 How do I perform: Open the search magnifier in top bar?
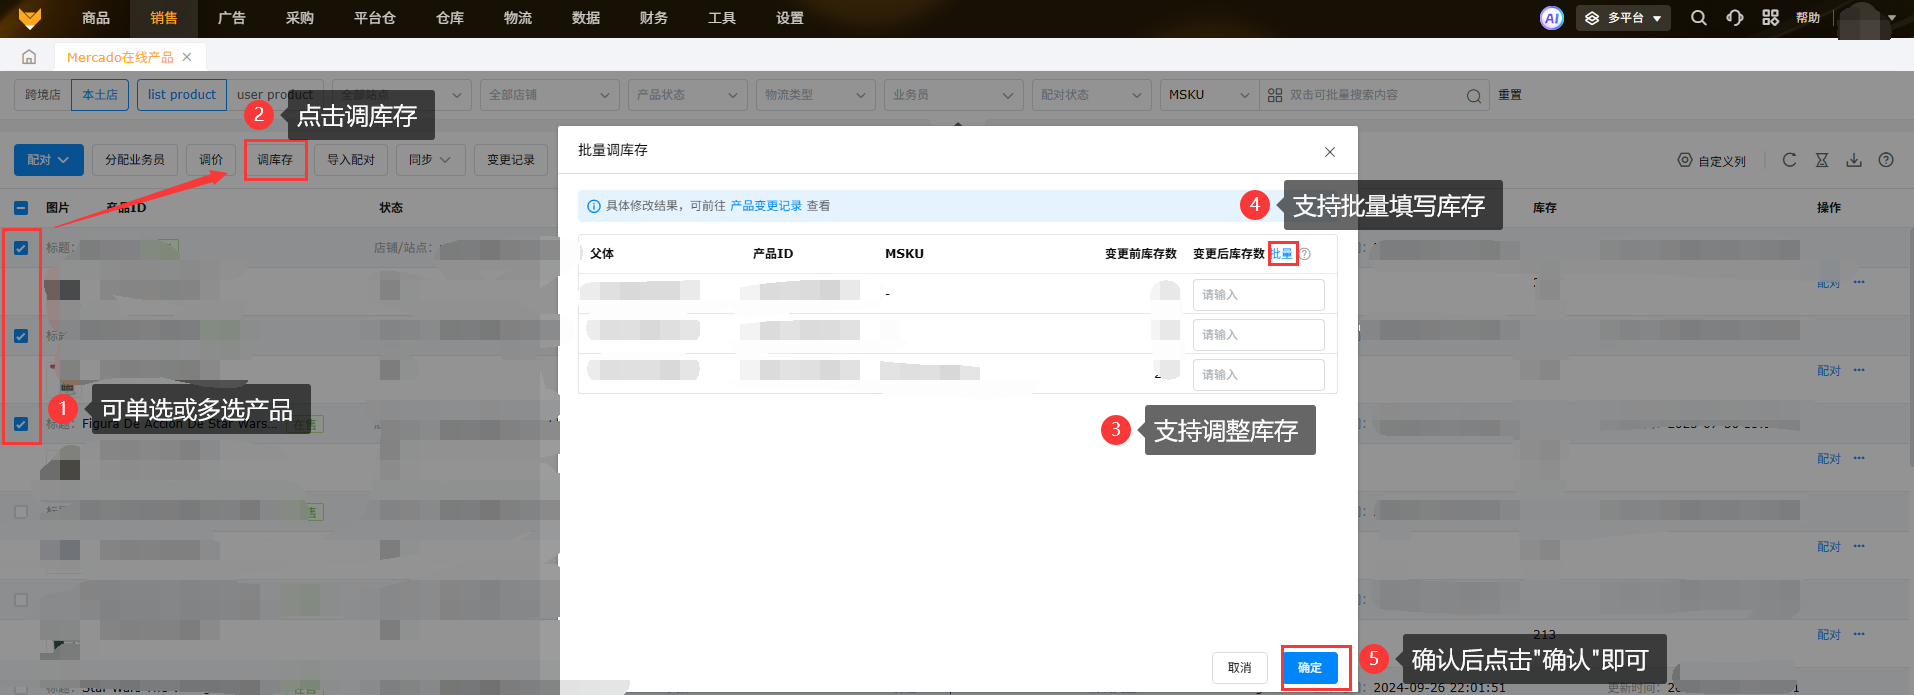[x=1698, y=18]
